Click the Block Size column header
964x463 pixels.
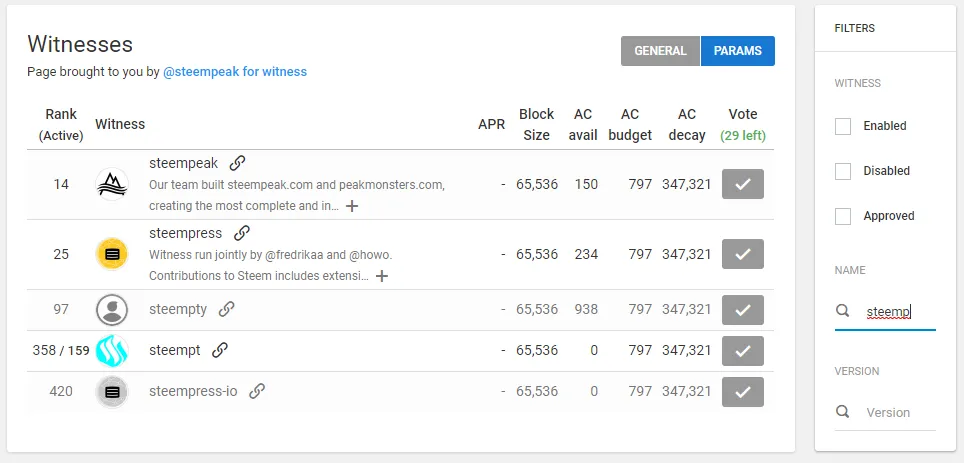[x=536, y=125]
